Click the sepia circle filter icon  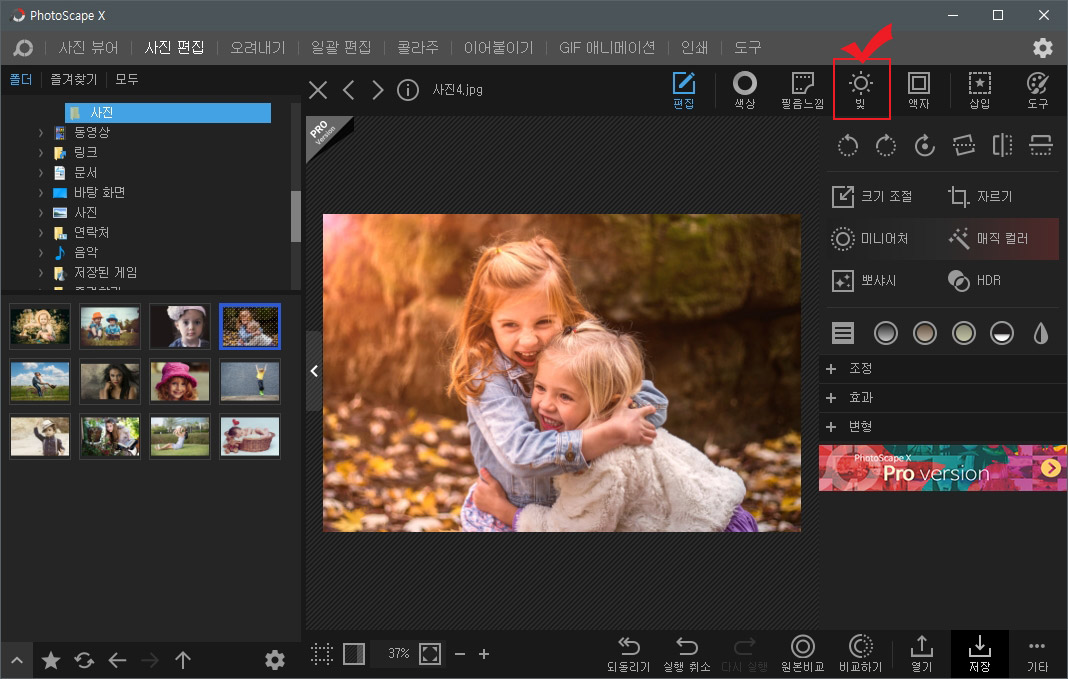[924, 333]
